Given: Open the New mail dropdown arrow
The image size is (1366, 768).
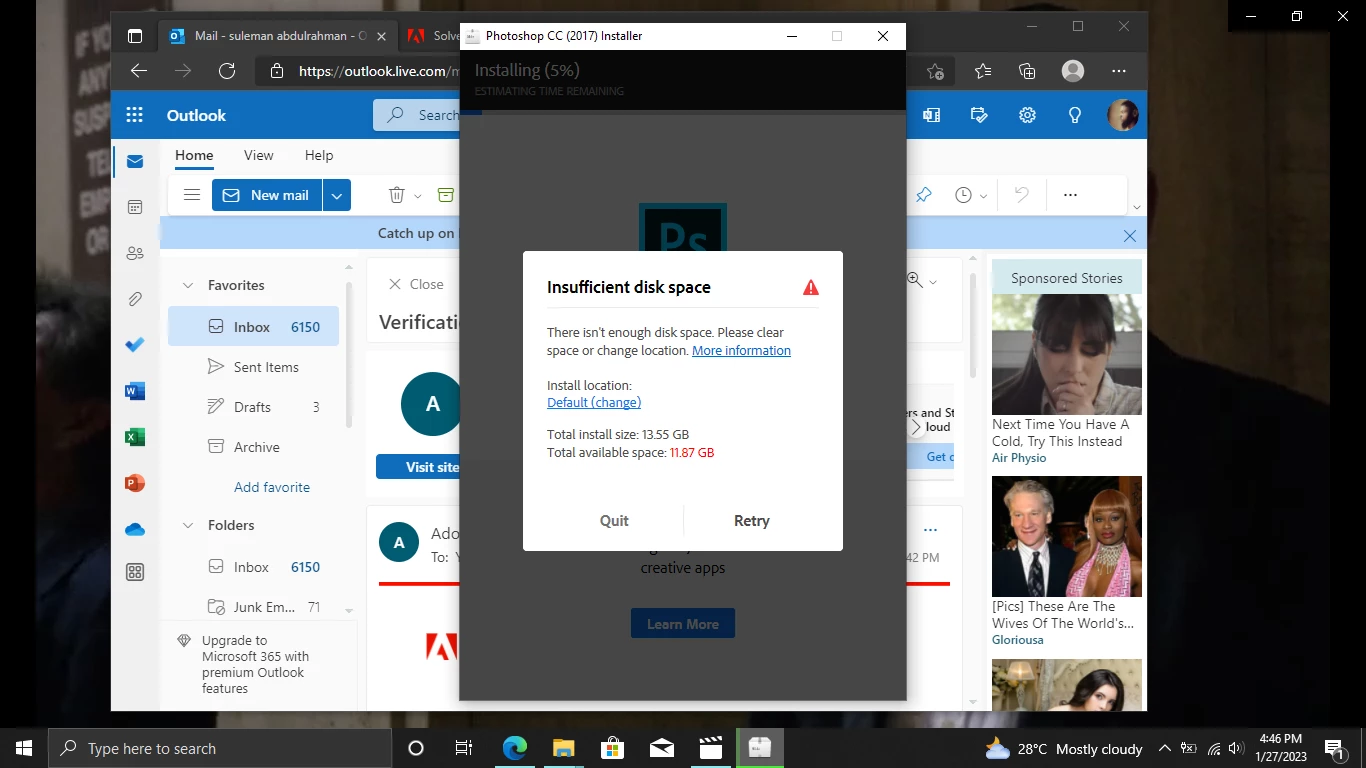Looking at the screenshot, I should (337, 195).
